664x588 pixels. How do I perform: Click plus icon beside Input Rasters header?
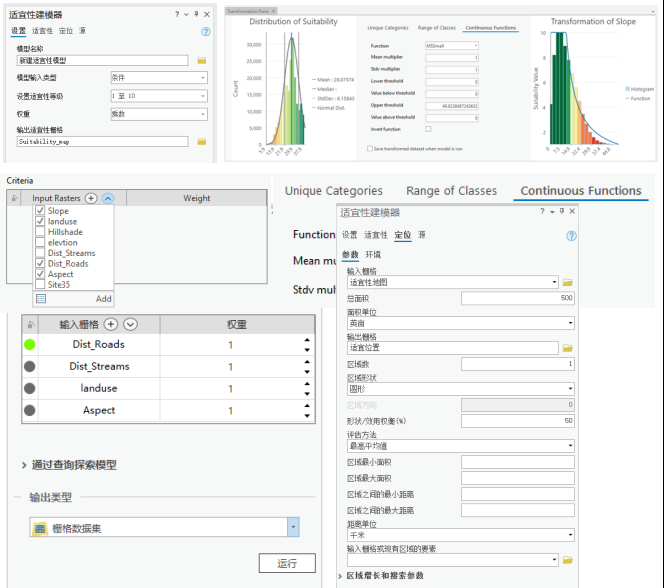[x=91, y=198]
